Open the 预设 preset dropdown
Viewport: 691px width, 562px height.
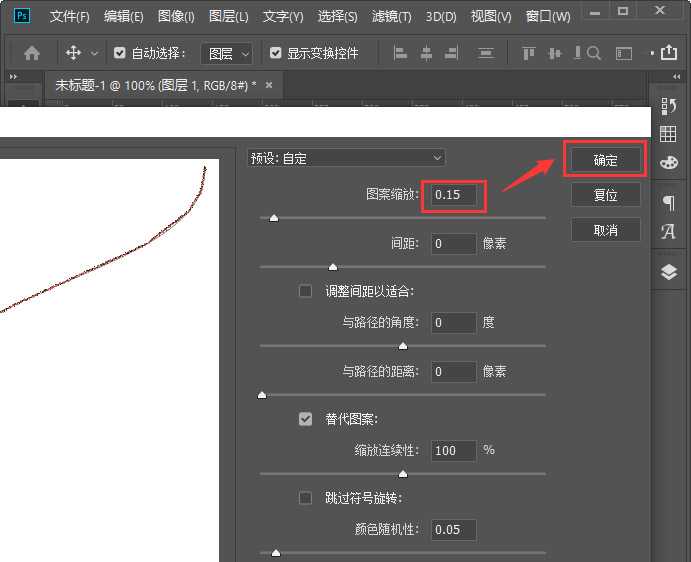pyautogui.click(x=346, y=158)
